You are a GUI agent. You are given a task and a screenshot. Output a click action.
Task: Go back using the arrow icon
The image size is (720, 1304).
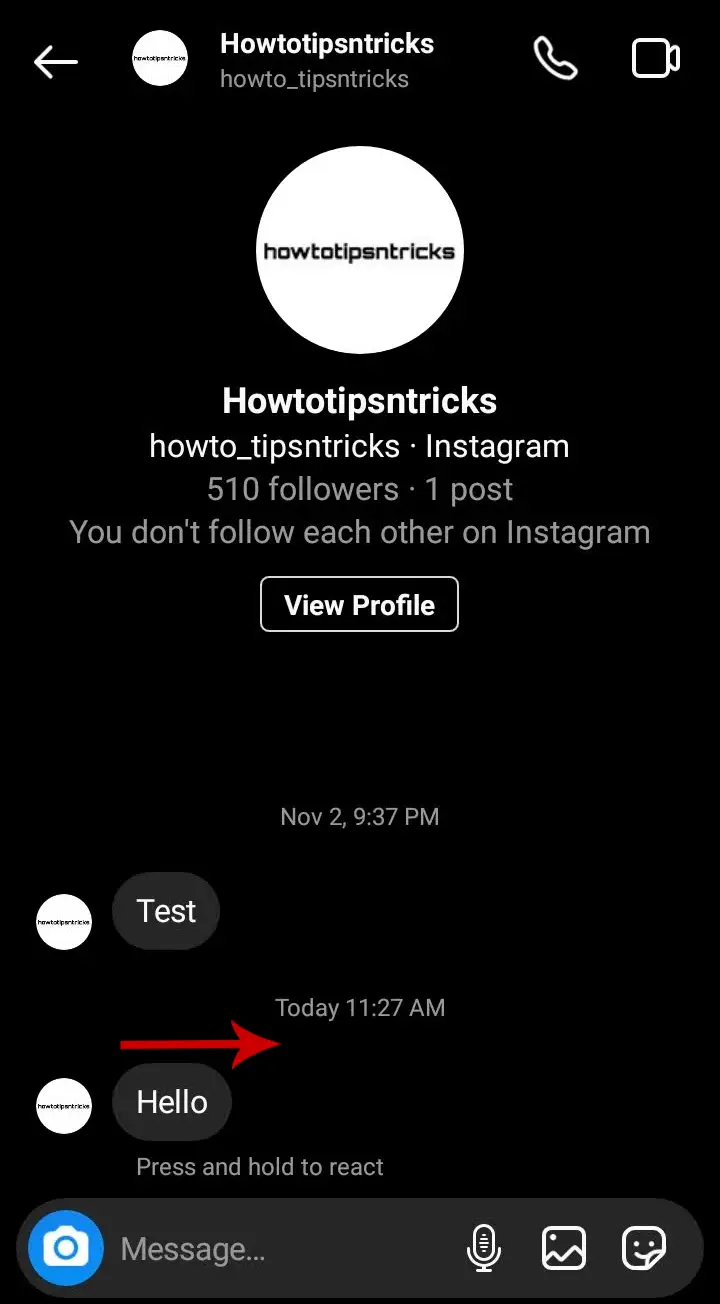(55, 61)
